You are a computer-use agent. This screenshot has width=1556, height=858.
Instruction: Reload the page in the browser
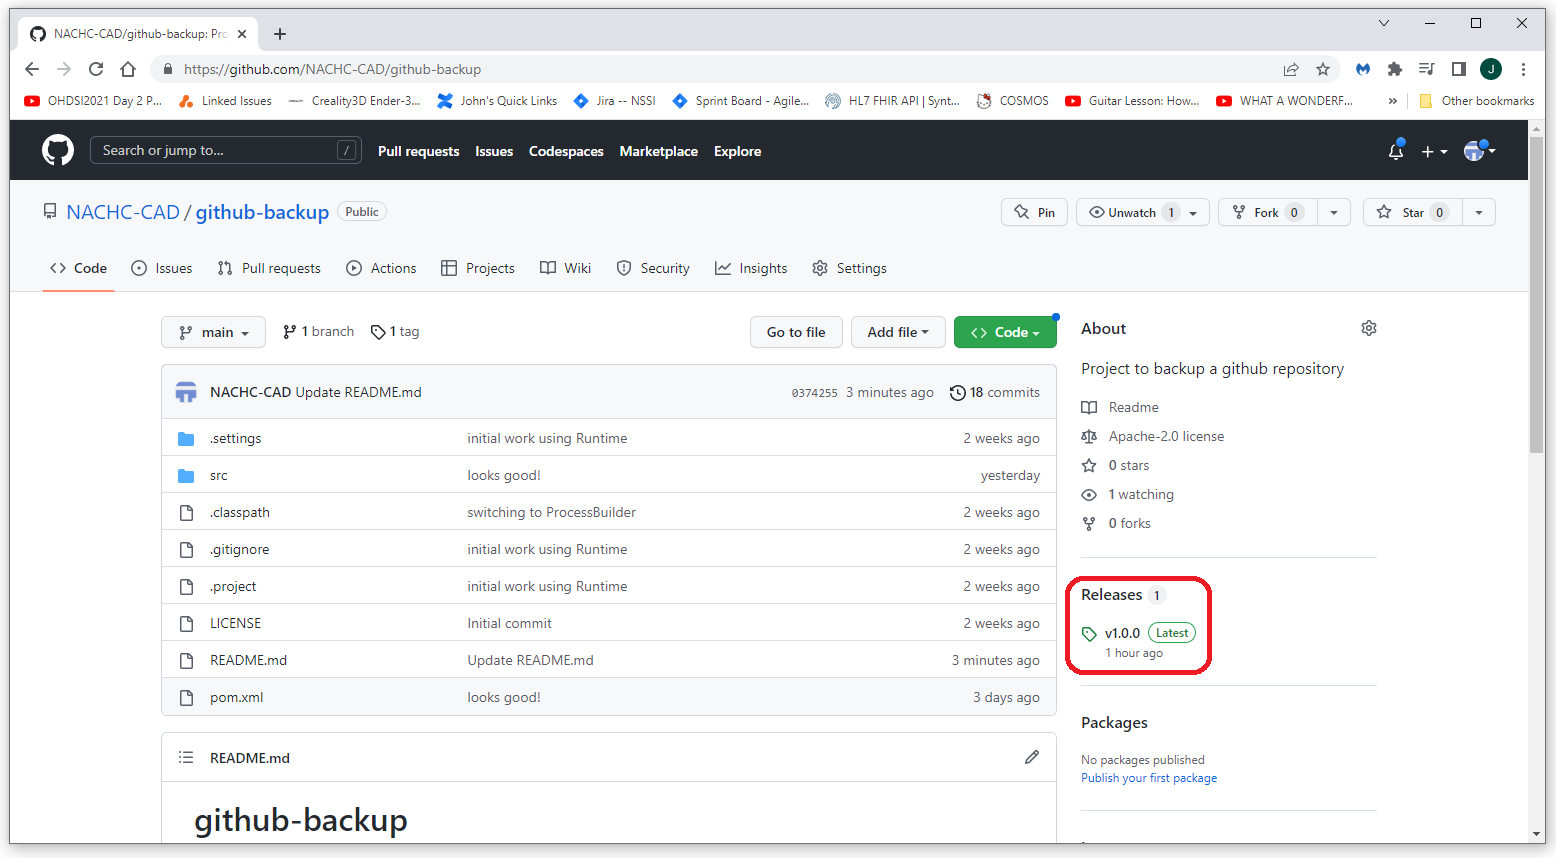point(96,69)
